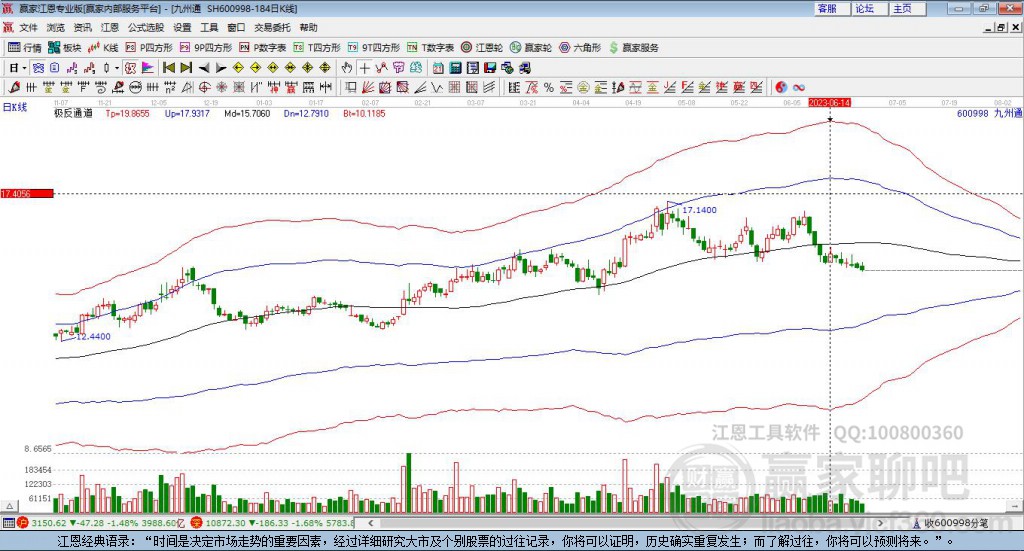Select the polyline drawing tool

pos(381,68)
